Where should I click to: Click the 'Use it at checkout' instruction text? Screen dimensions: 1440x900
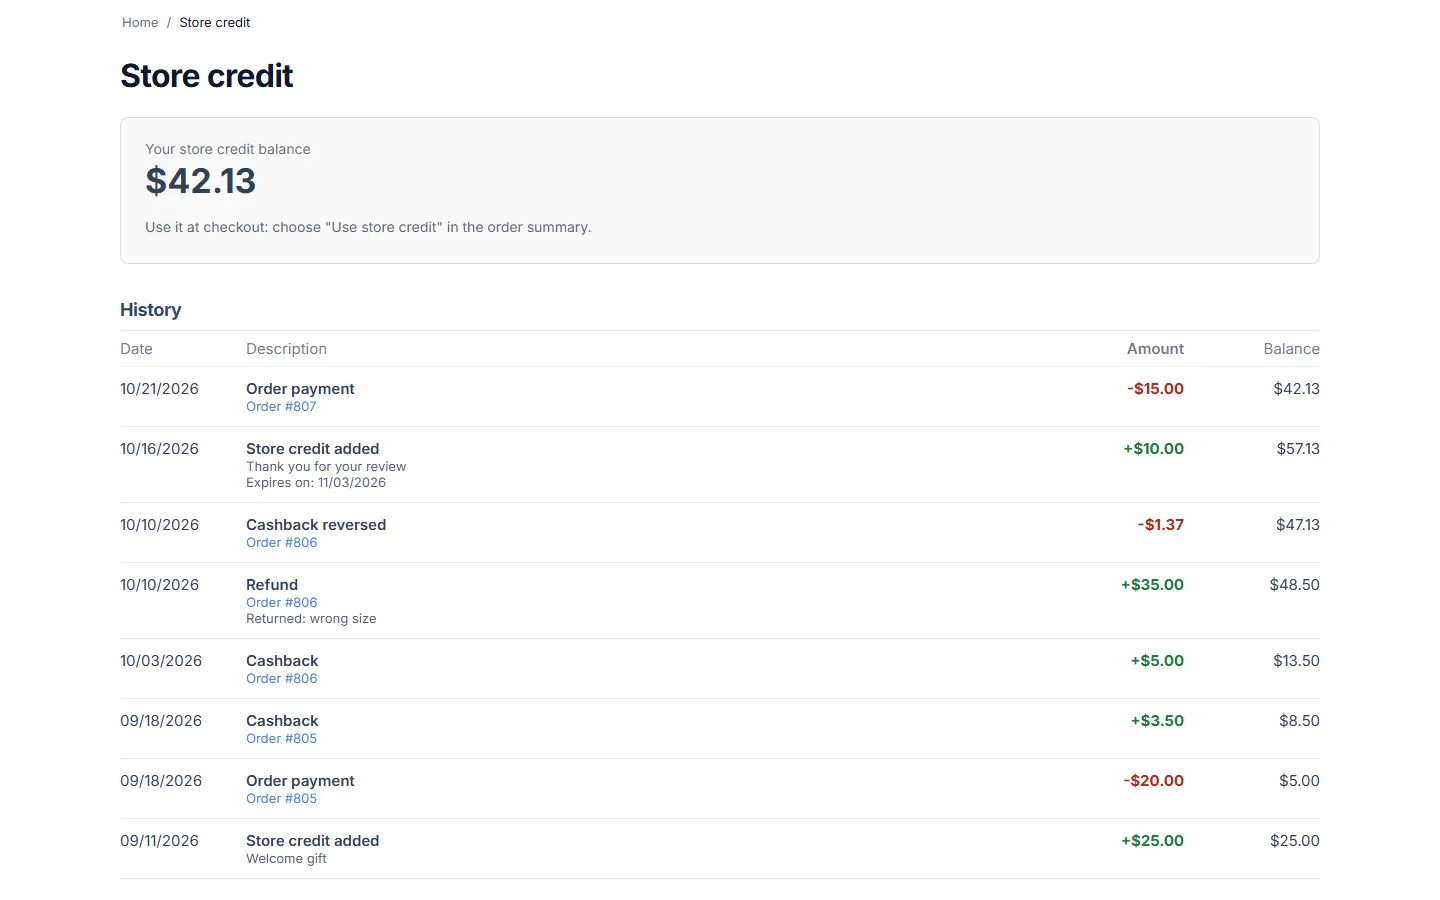tap(368, 227)
